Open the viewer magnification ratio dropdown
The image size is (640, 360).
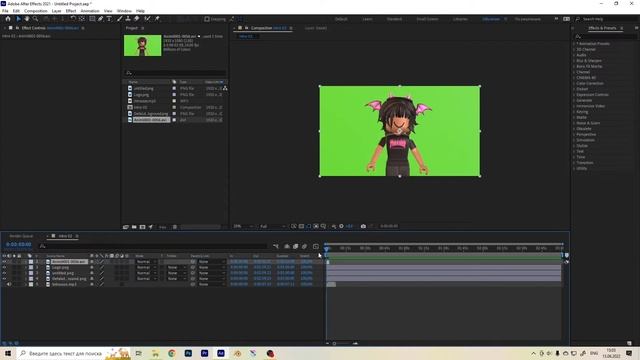pyautogui.click(x=243, y=226)
